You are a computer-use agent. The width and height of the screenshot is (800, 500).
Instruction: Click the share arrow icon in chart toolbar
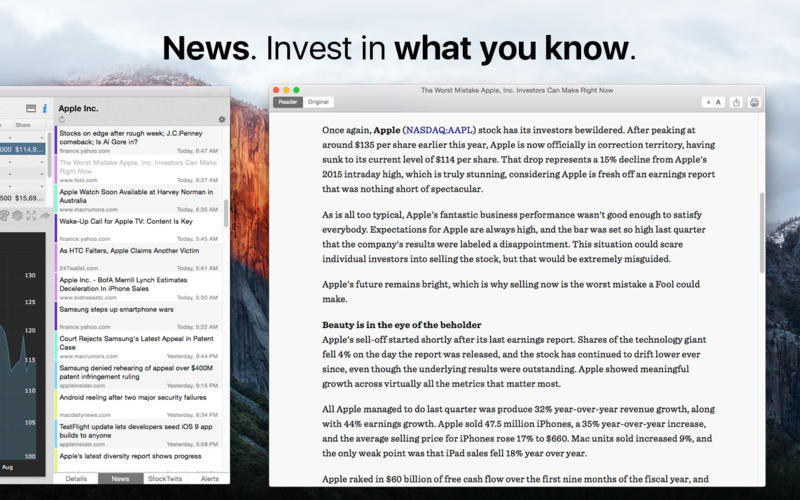pyautogui.click(x=45, y=215)
